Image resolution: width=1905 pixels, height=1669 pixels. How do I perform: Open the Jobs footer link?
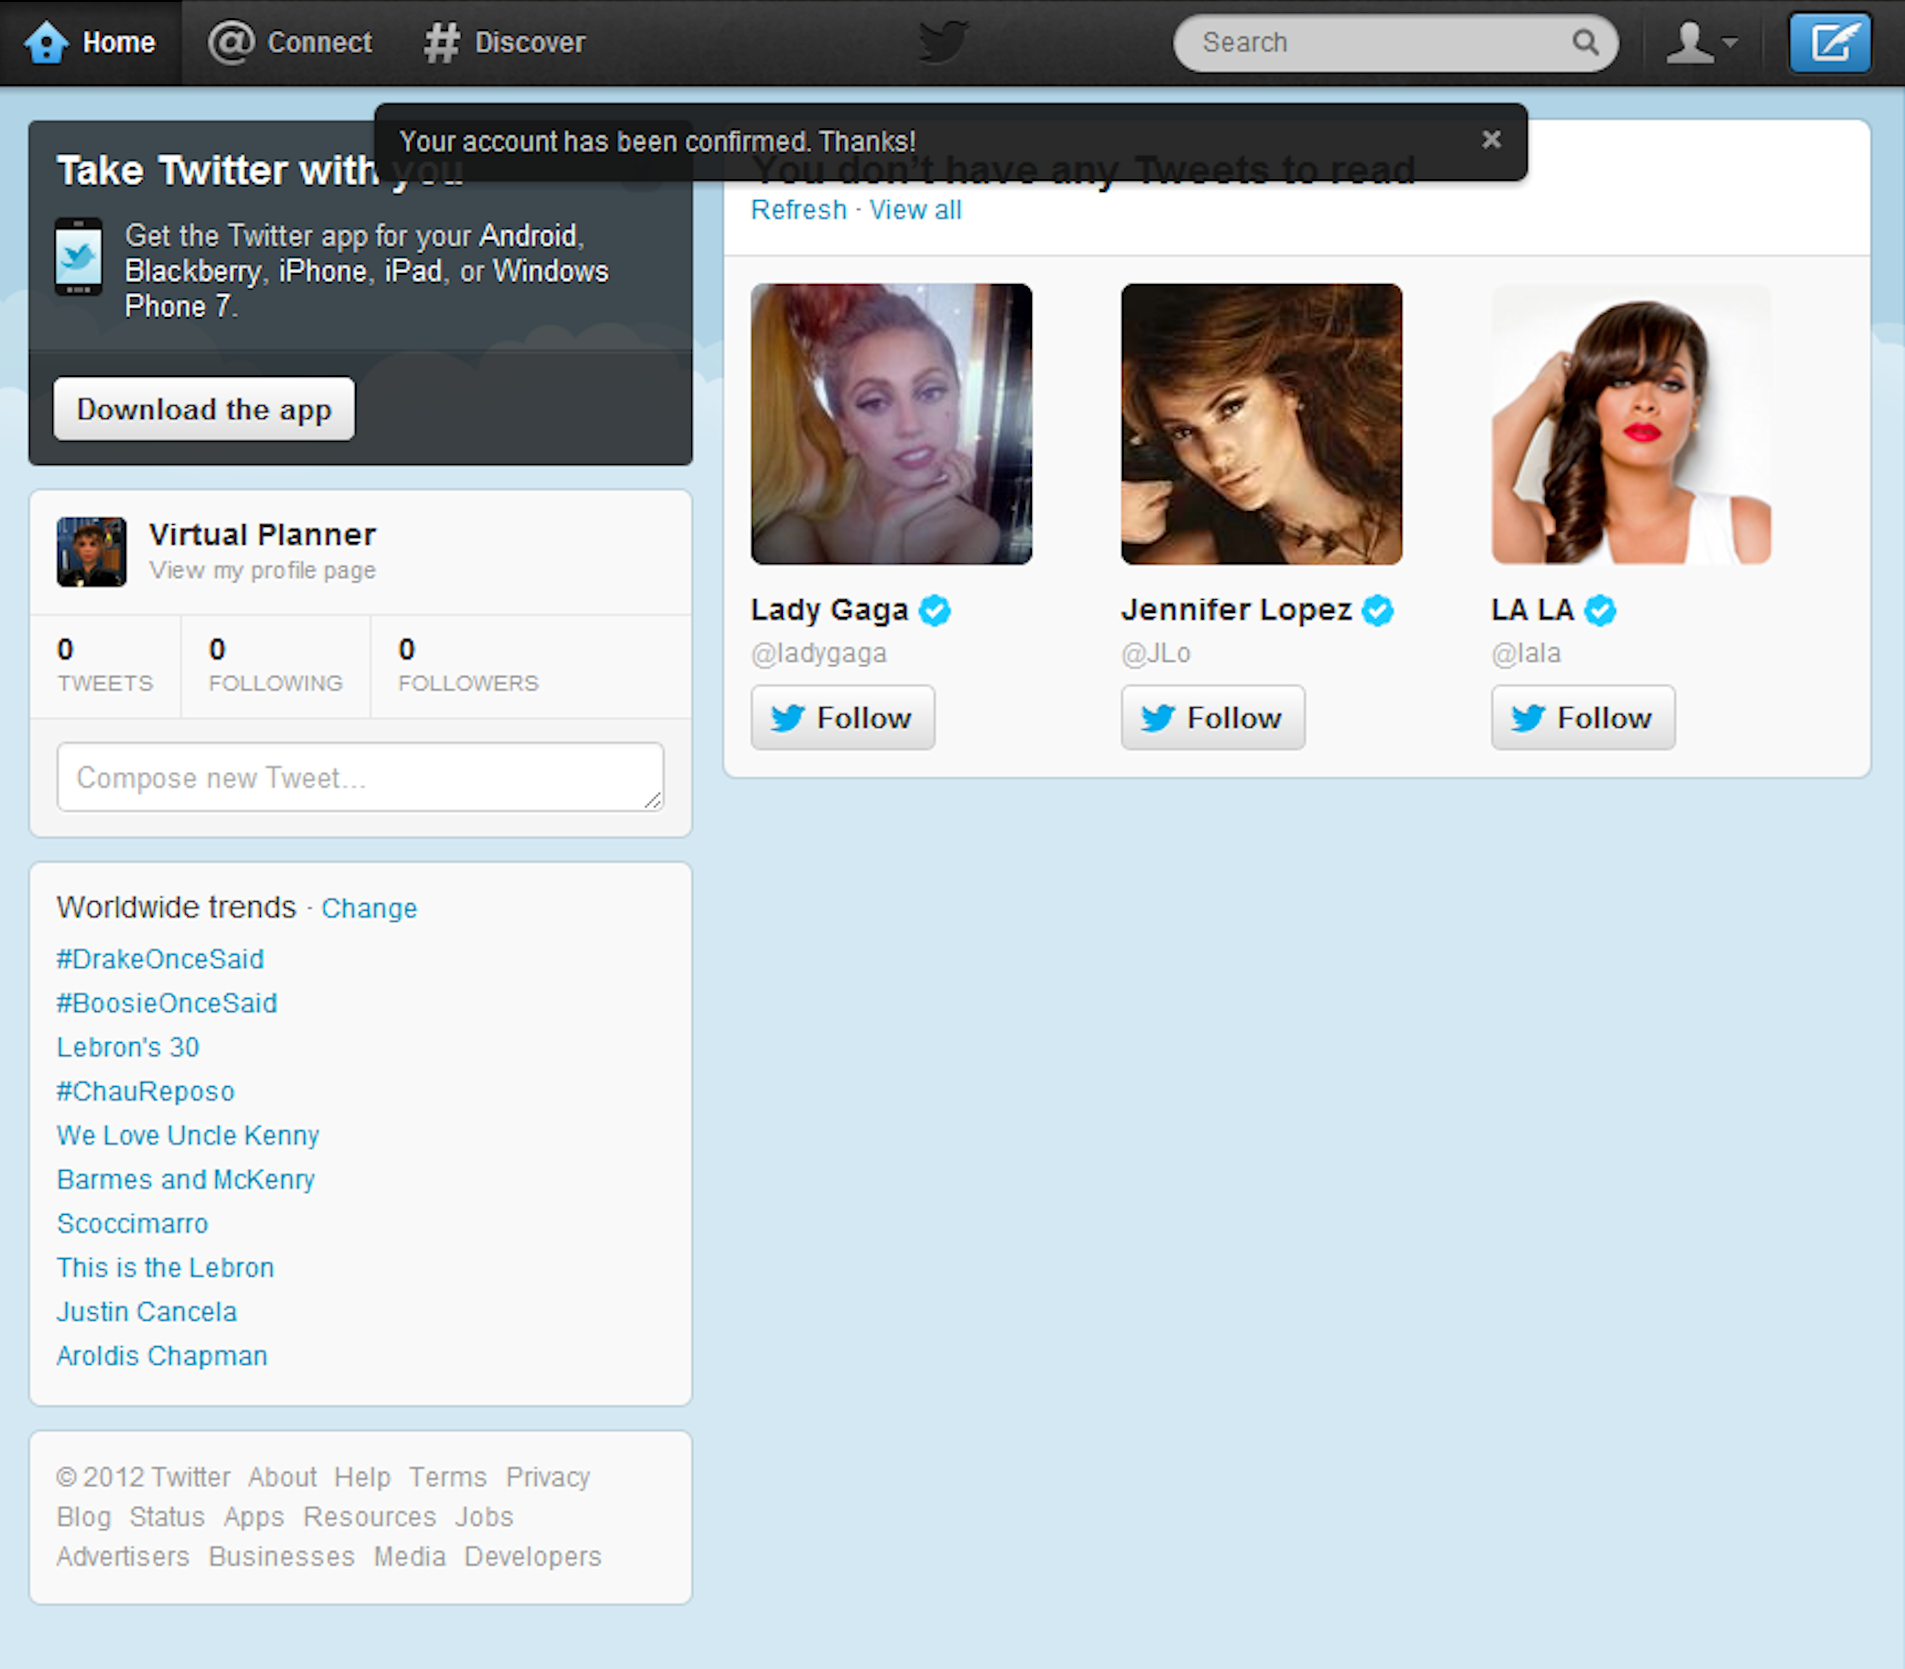click(x=484, y=1517)
